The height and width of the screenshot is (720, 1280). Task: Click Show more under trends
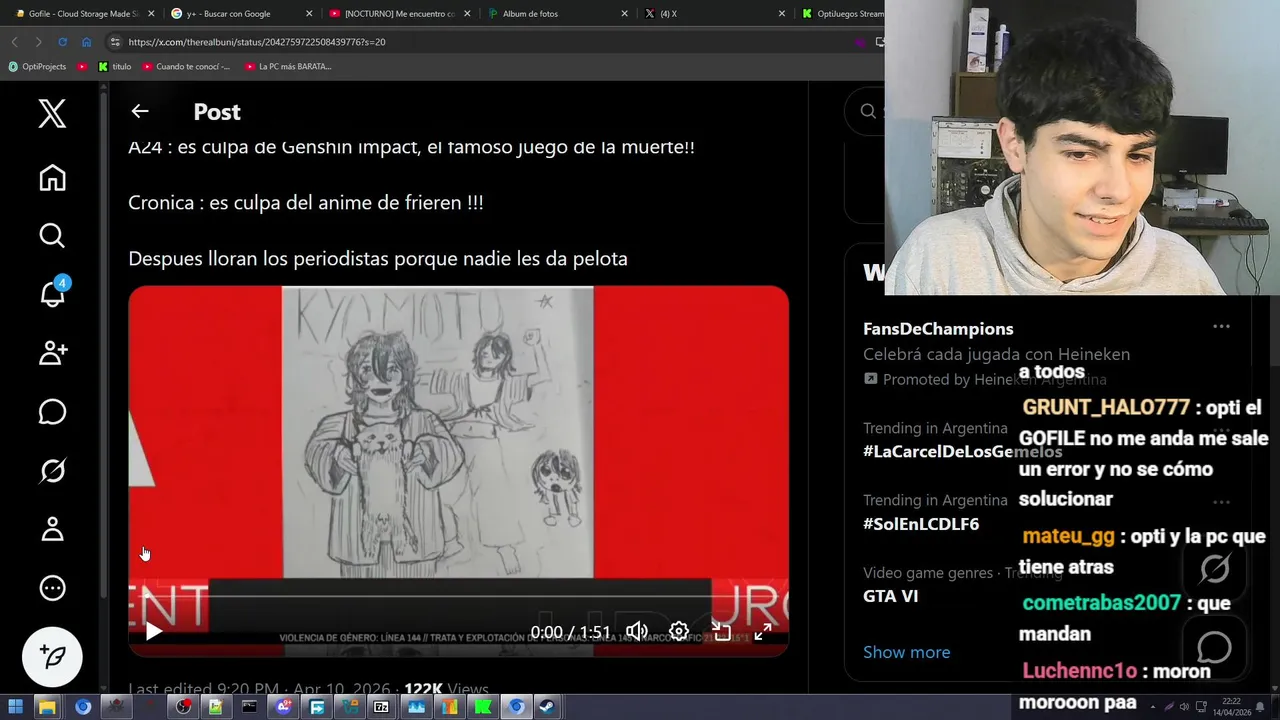coord(906,652)
